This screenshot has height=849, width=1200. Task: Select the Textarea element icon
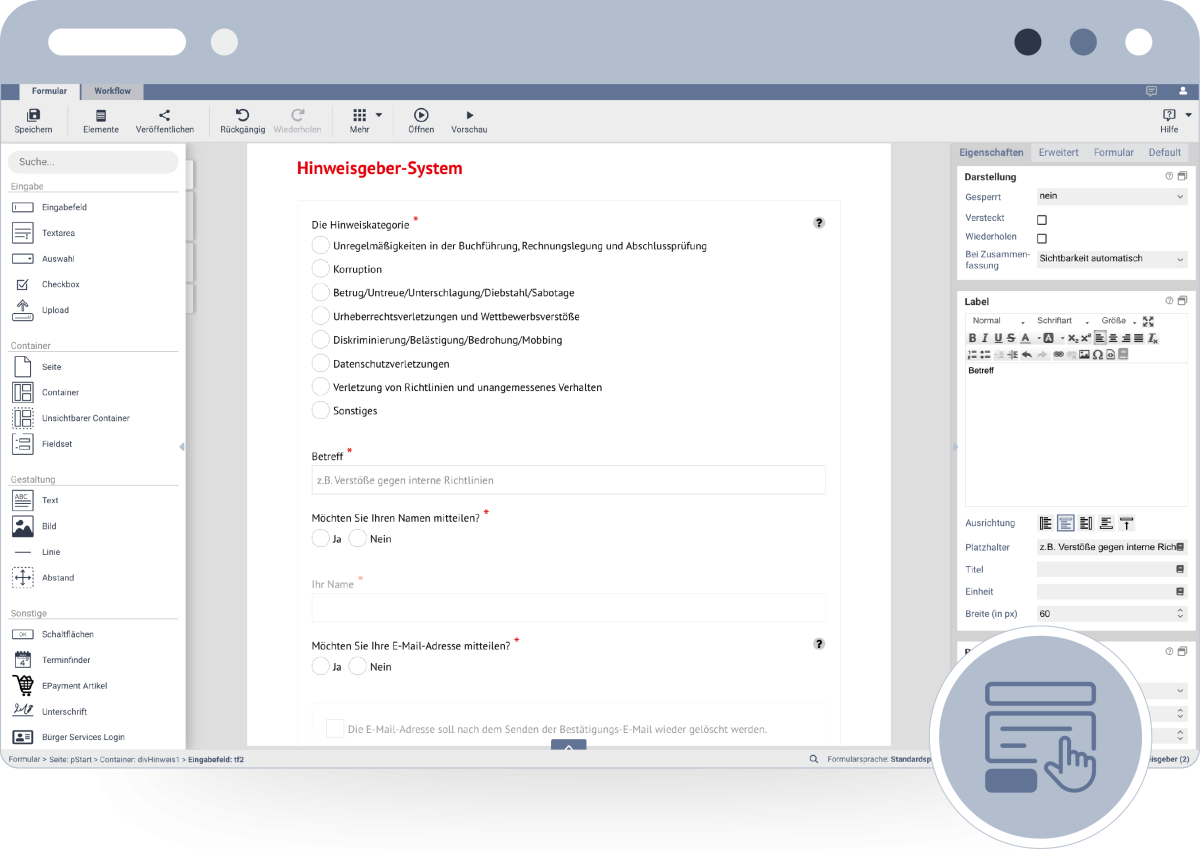23,233
